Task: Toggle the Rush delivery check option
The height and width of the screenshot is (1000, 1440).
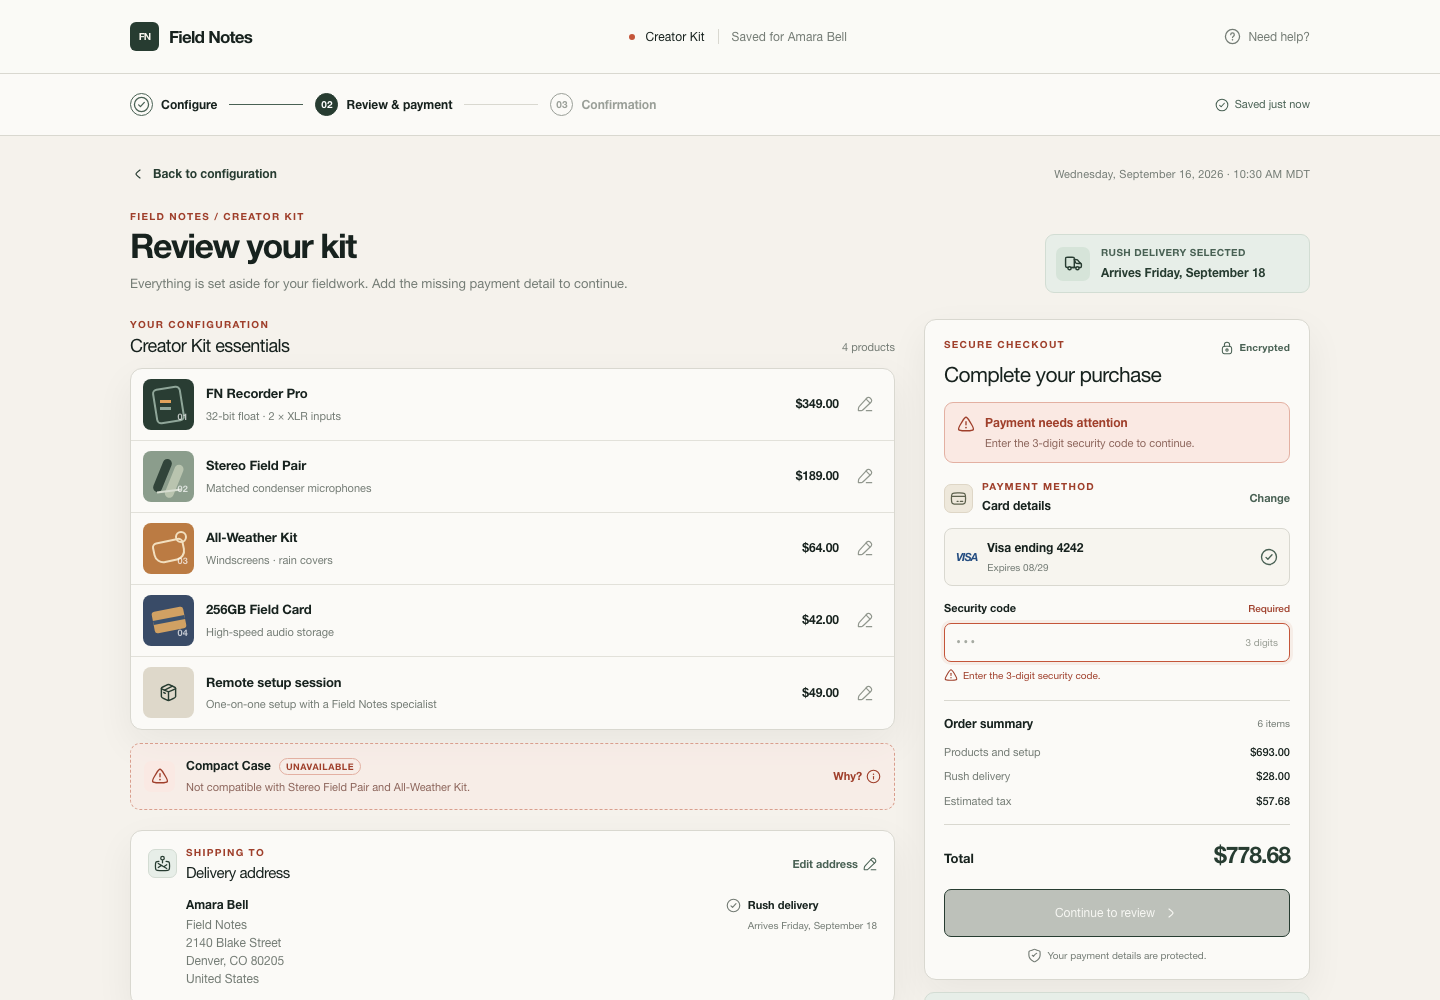Action: click(x=733, y=905)
